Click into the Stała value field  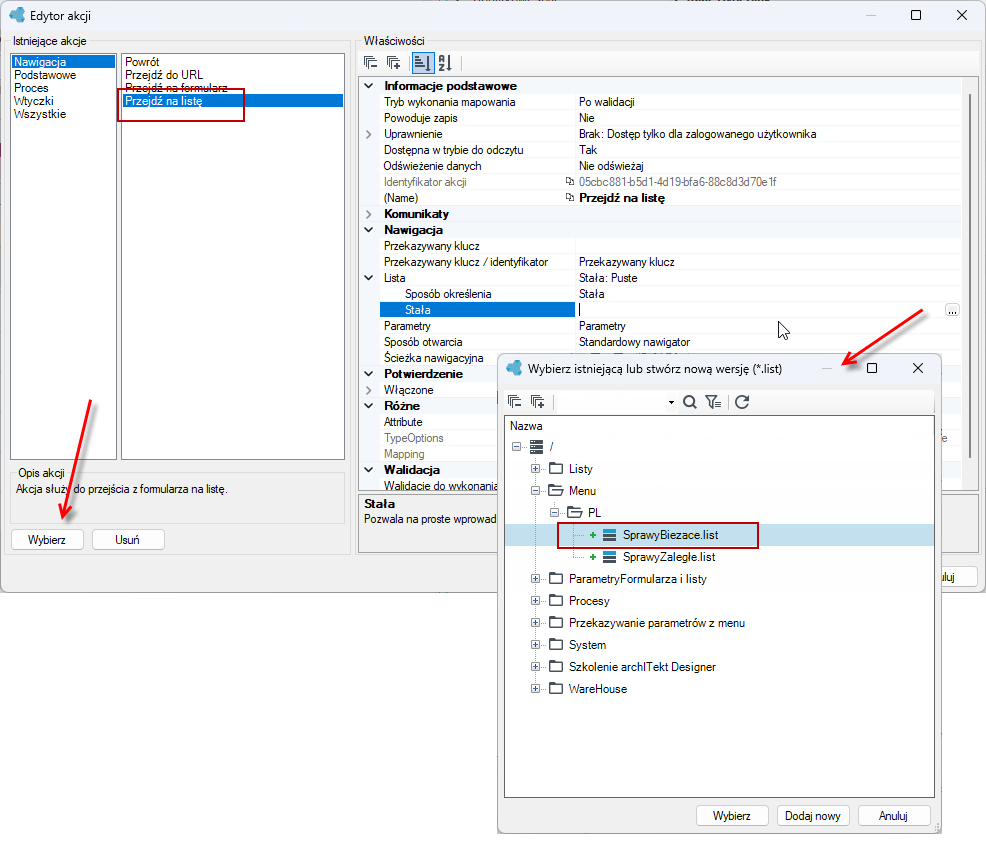click(x=759, y=310)
